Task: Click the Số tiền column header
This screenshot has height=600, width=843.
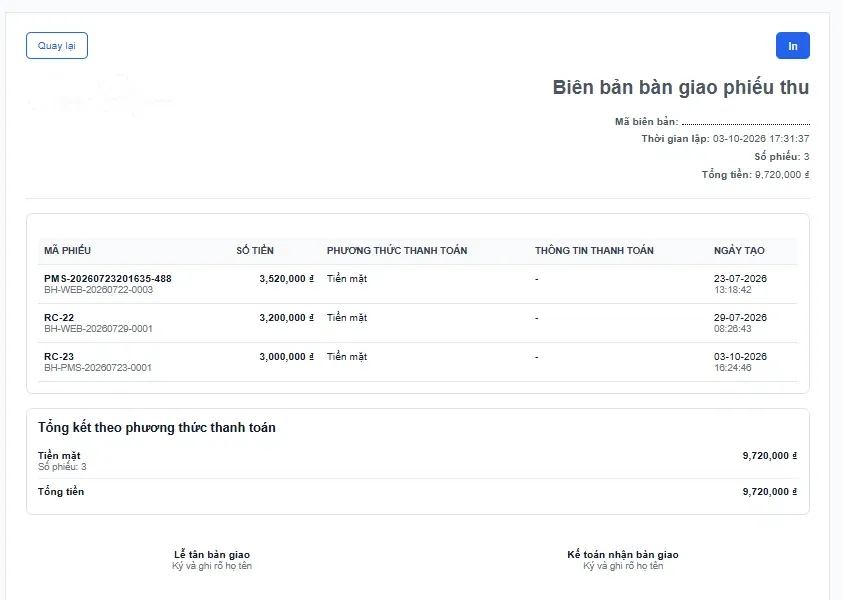Action: click(x=255, y=251)
